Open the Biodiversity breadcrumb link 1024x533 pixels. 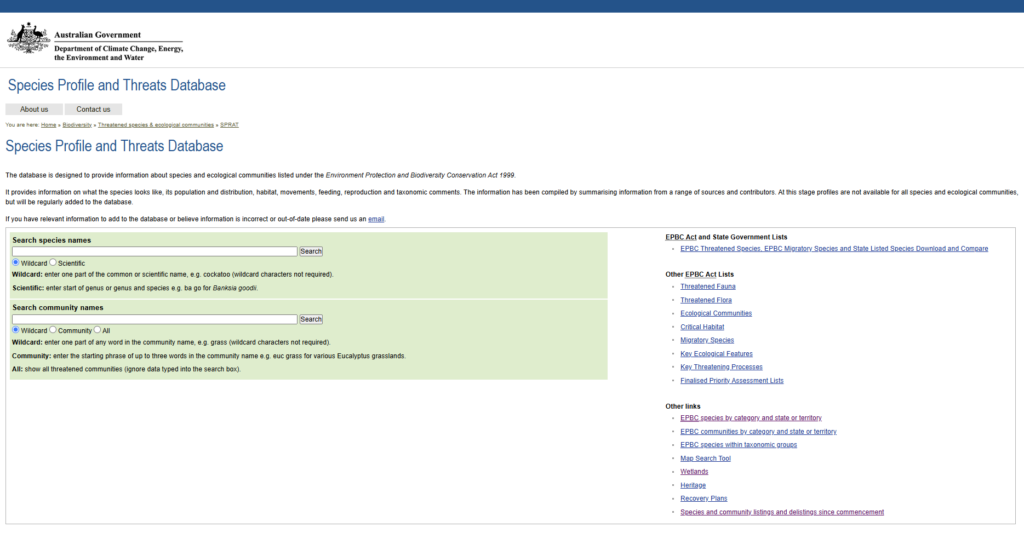[76, 125]
